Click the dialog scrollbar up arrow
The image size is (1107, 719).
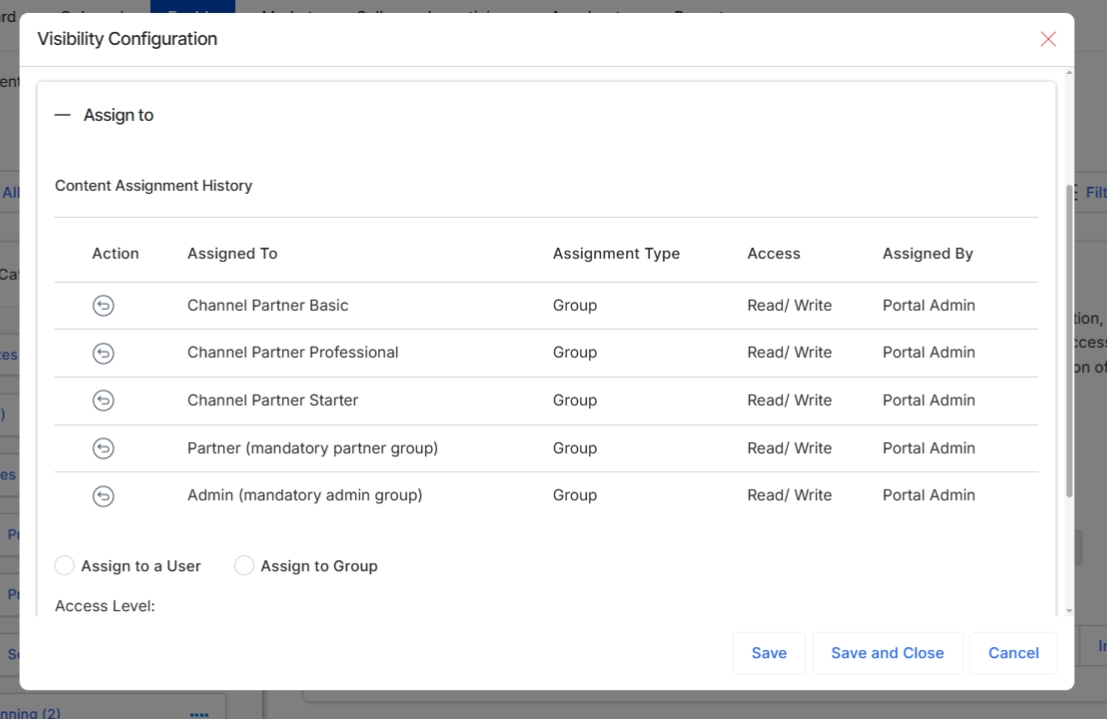pos(1069,73)
